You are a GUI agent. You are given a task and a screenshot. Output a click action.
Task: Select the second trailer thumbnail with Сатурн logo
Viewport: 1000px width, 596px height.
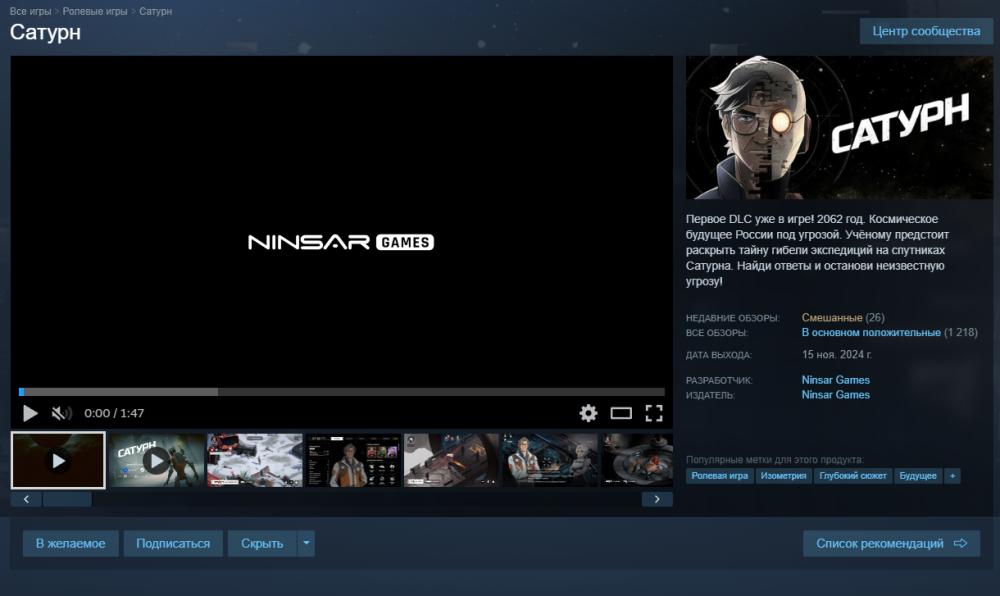pyautogui.click(x=156, y=460)
